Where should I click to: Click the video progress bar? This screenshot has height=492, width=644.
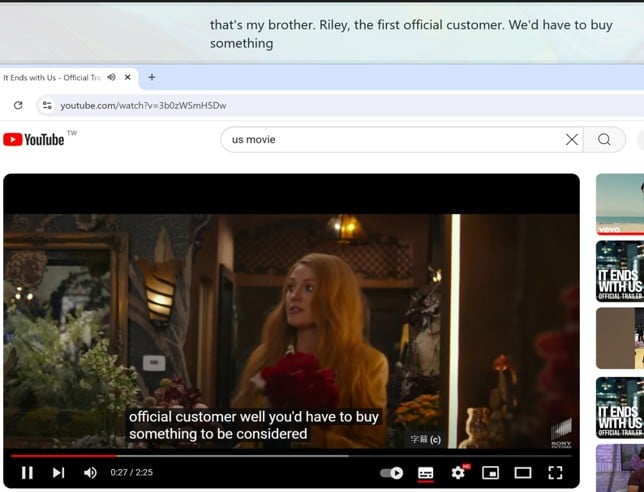[x=291, y=455]
